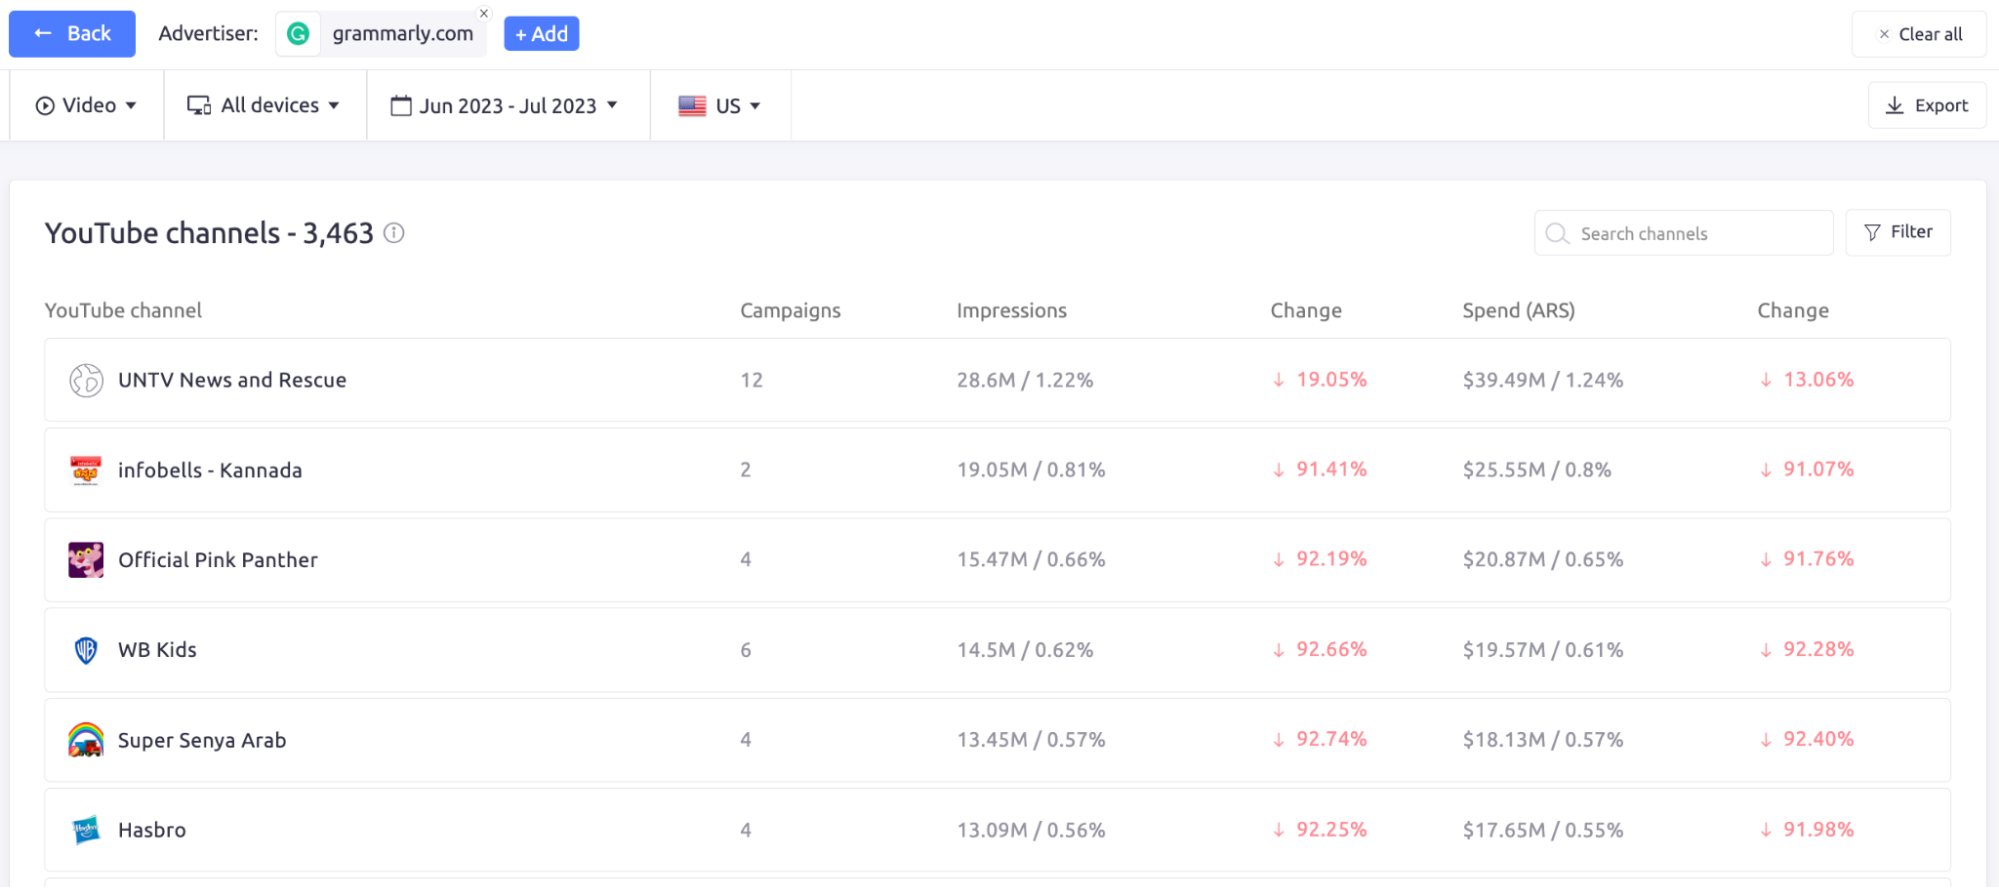Click campaigns count 6 for WB Kids
This screenshot has height=888, width=1999.
click(x=746, y=650)
